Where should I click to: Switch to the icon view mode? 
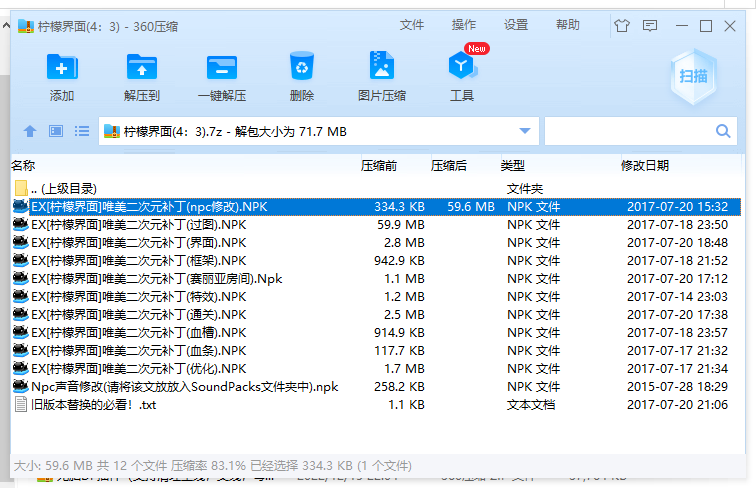(56, 131)
